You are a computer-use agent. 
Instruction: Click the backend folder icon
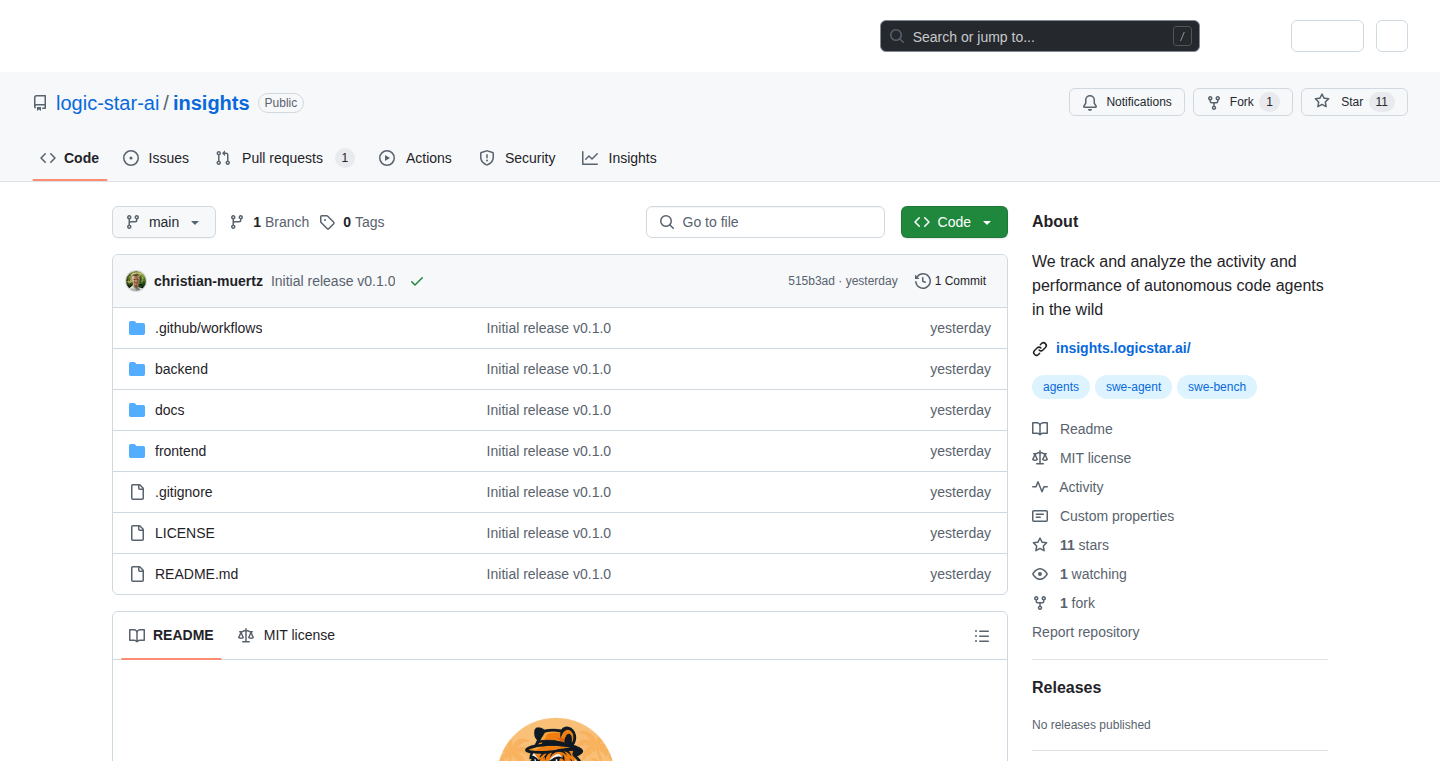tap(137, 369)
